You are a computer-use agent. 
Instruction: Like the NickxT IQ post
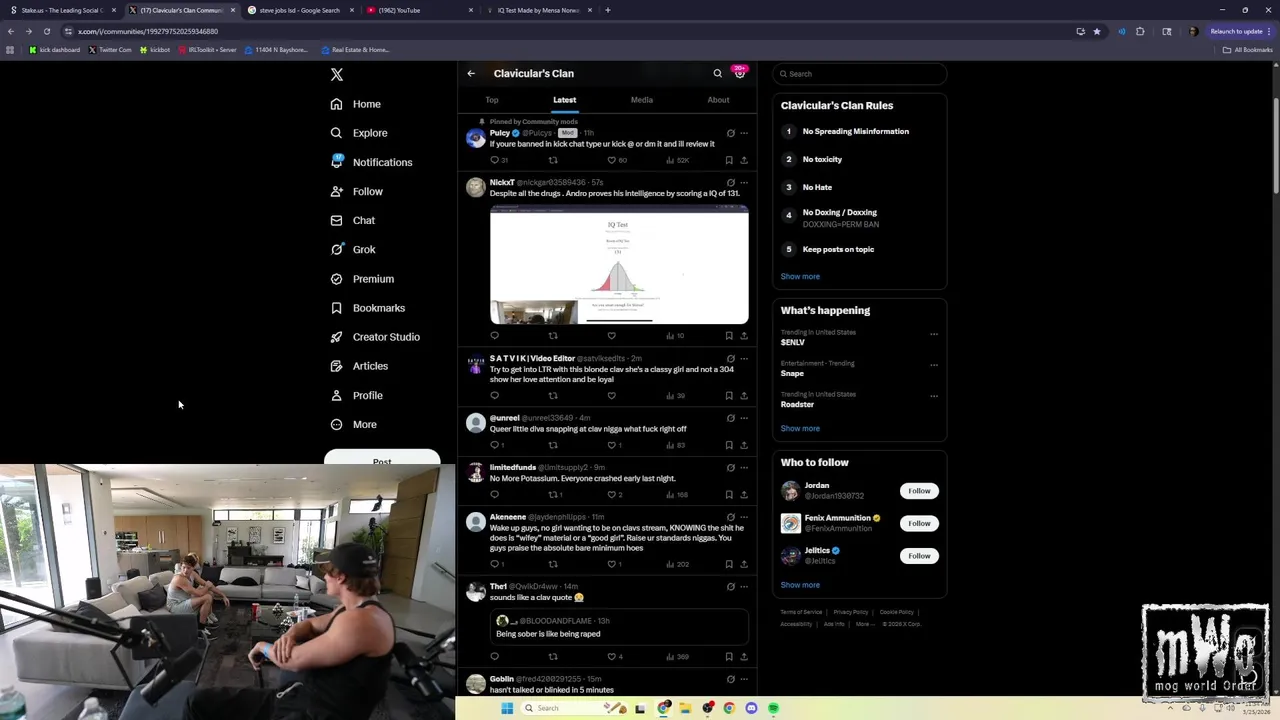612,336
